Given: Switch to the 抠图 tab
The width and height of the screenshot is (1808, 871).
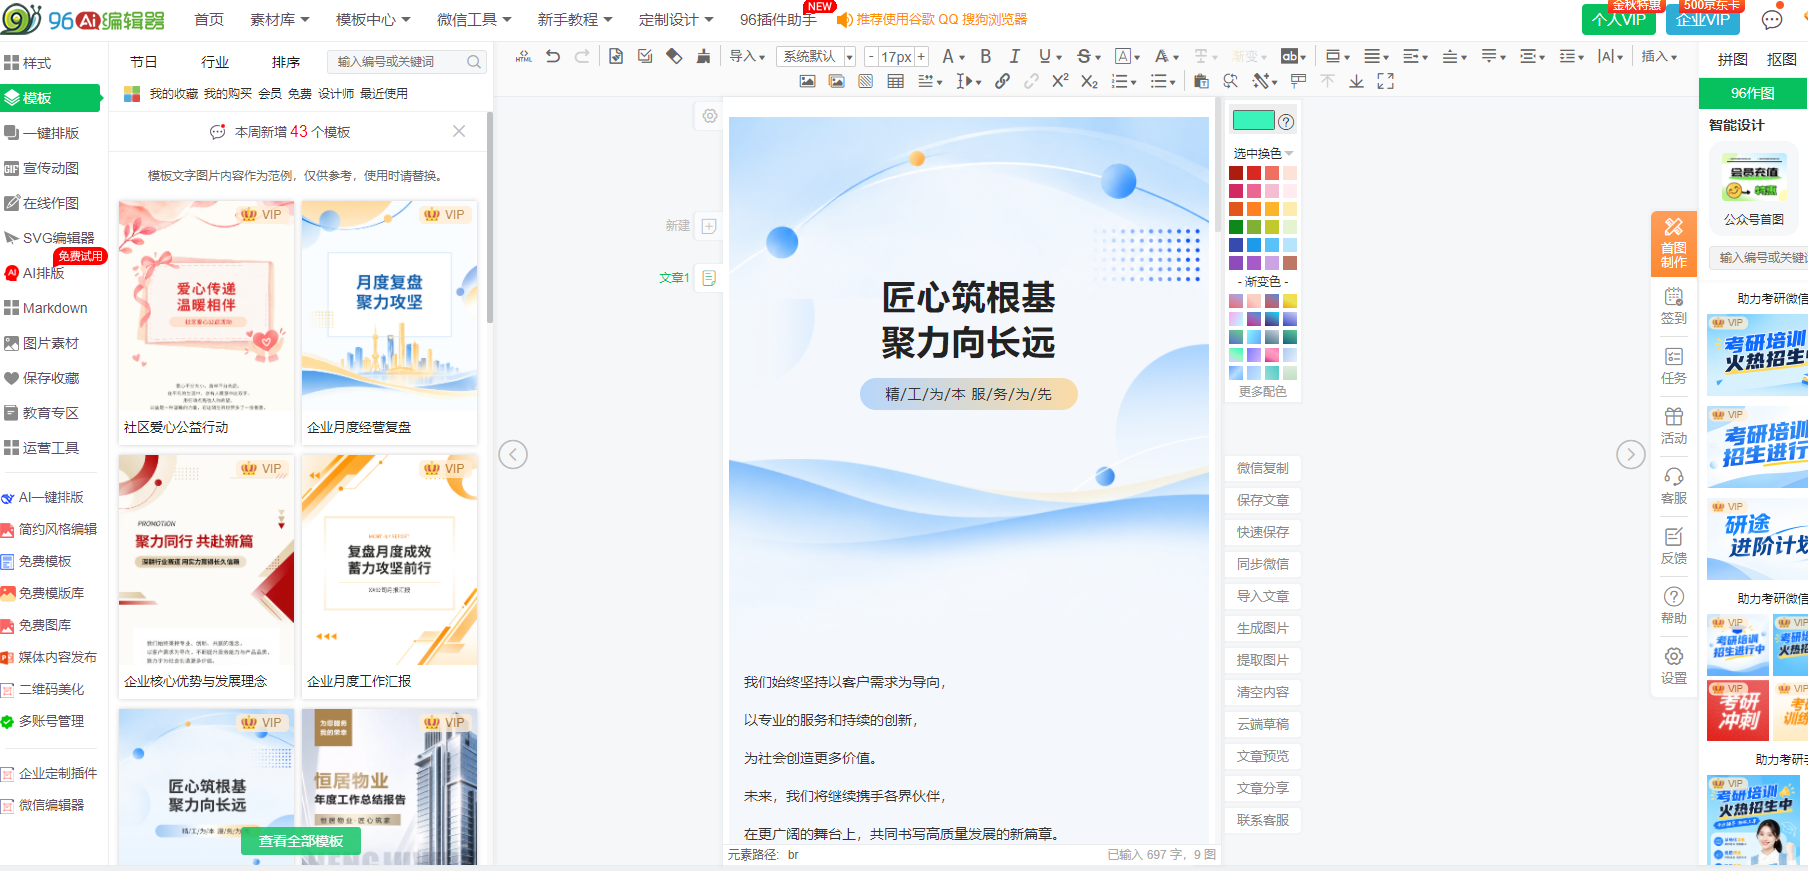Looking at the screenshot, I should [1782, 60].
